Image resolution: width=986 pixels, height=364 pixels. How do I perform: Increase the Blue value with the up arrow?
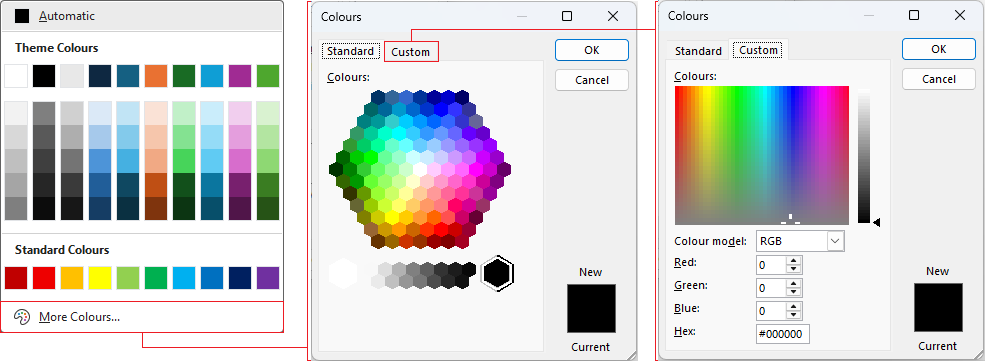(794, 307)
